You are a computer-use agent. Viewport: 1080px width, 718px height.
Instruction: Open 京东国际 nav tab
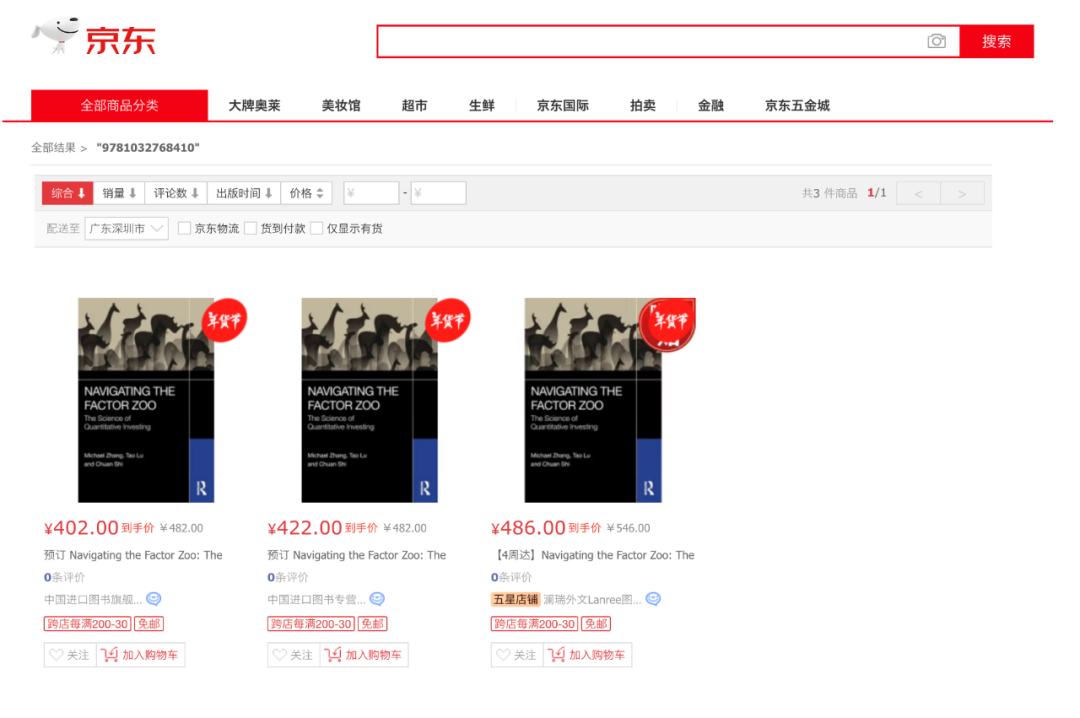point(563,105)
